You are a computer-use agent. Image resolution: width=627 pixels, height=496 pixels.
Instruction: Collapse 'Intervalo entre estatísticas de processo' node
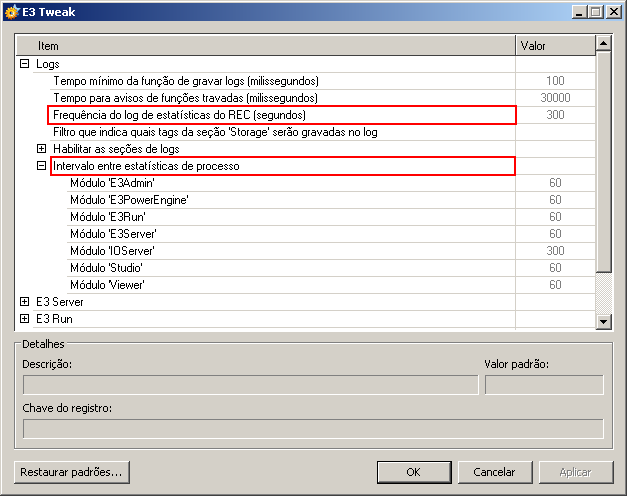pyautogui.click(x=41, y=166)
